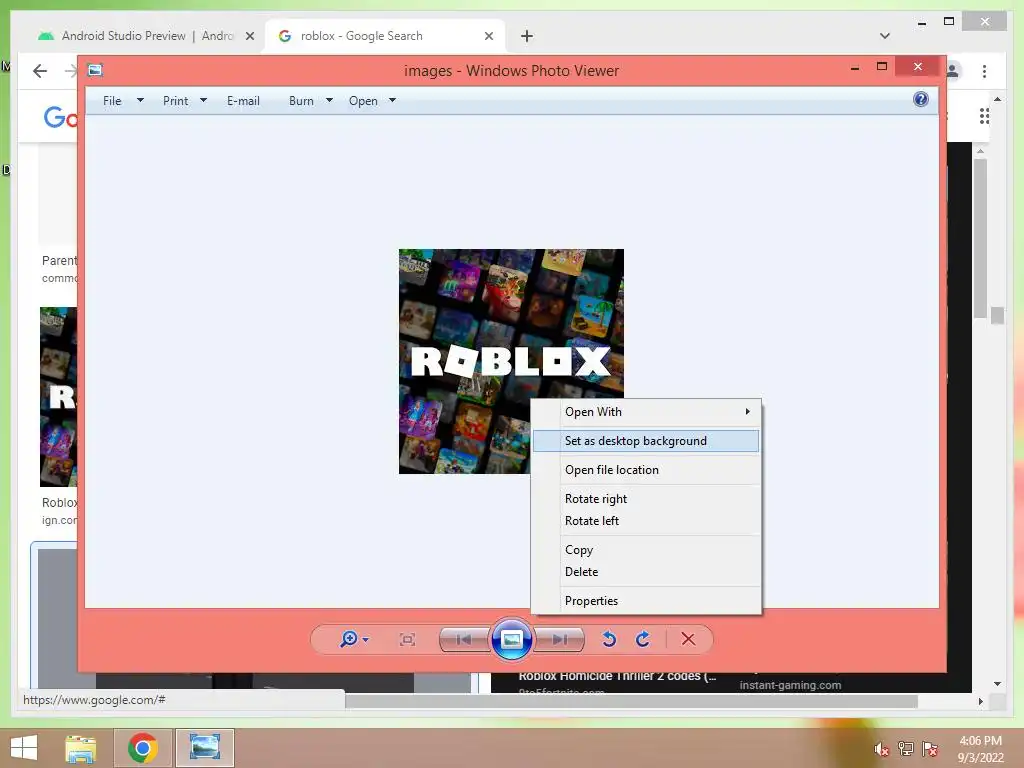Image resolution: width=1024 pixels, height=768 pixels.
Task: Open Chrome three-dot menu
Action: pyautogui.click(x=984, y=71)
